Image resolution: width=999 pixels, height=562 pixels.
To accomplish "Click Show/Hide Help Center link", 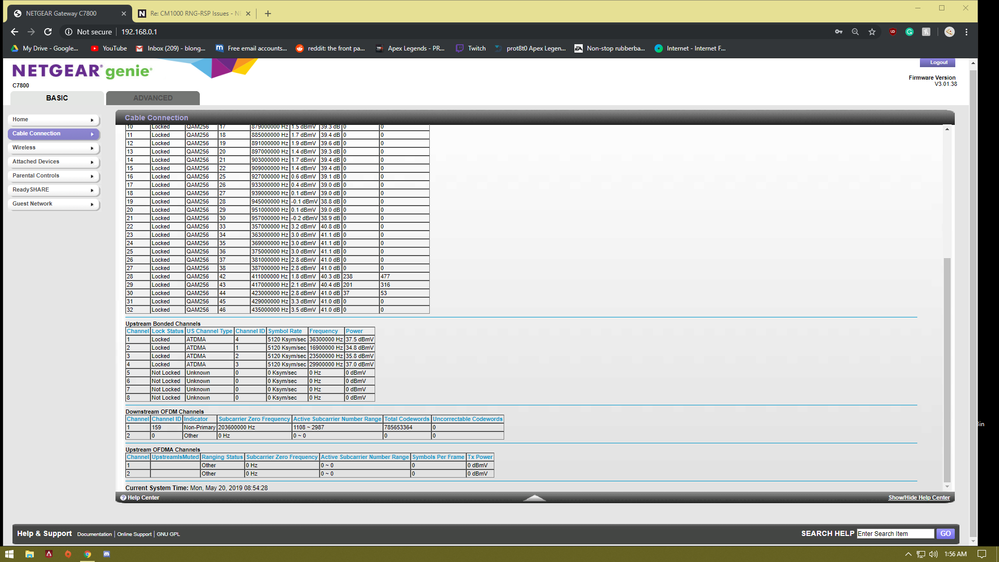I will tap(919, 498).
